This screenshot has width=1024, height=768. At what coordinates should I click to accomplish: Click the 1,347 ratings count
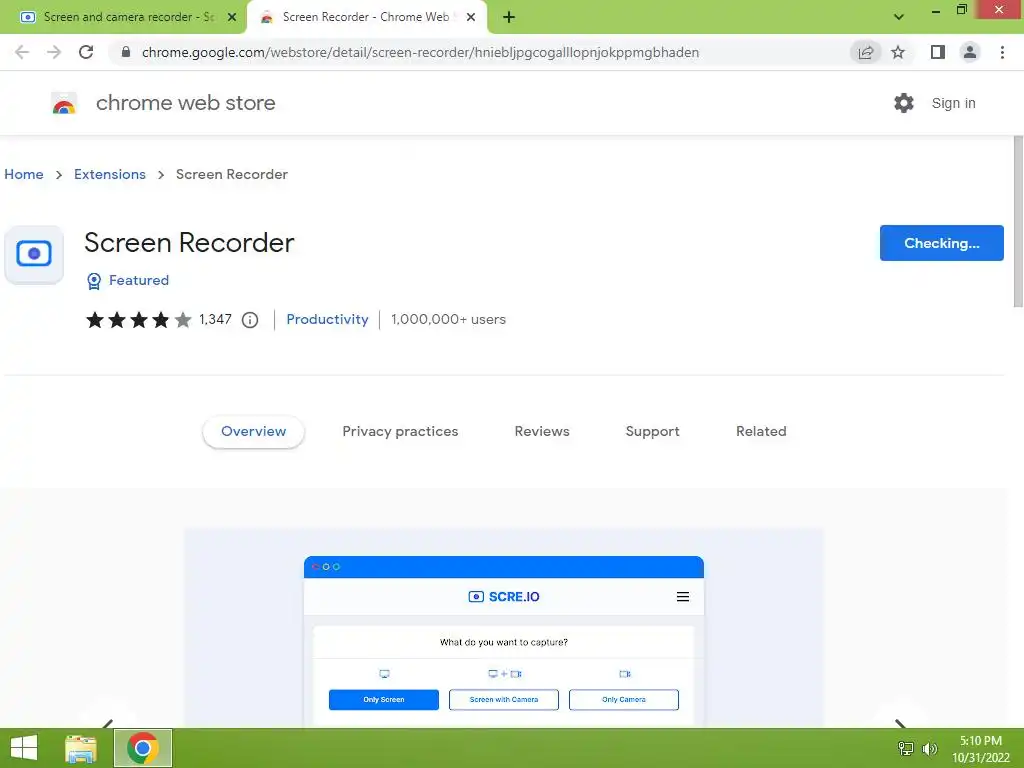(x=216, y=319)
